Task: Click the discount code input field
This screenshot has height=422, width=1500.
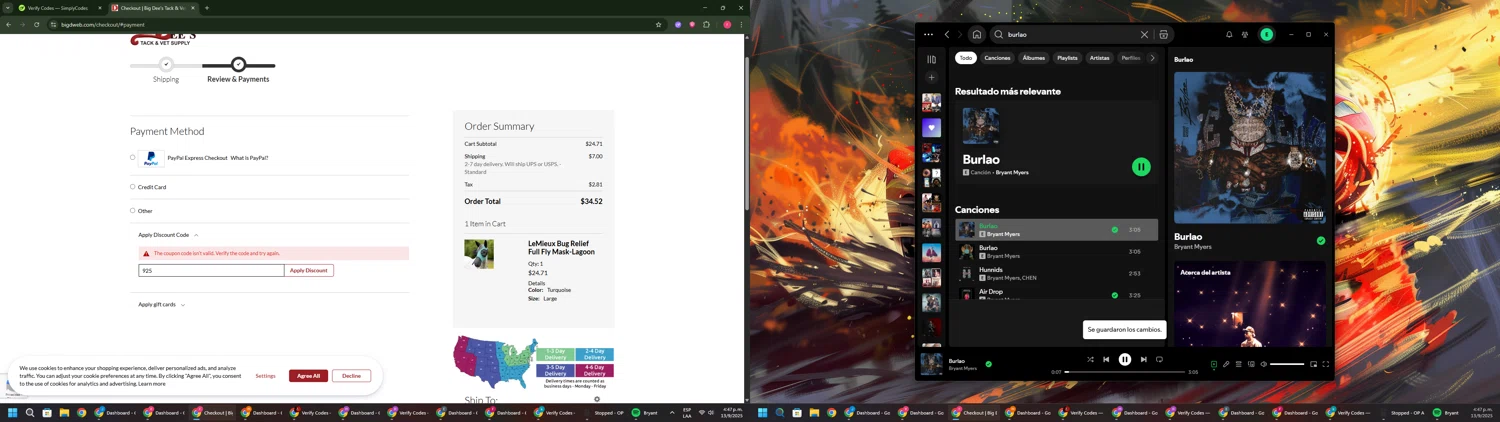Action: 211,270
